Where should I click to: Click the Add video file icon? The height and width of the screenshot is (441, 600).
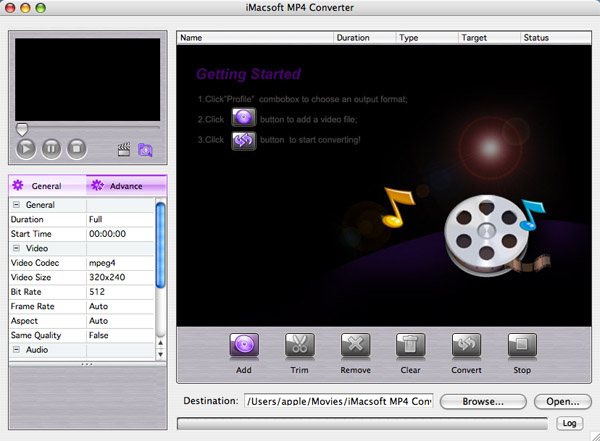tap(244, 345)
